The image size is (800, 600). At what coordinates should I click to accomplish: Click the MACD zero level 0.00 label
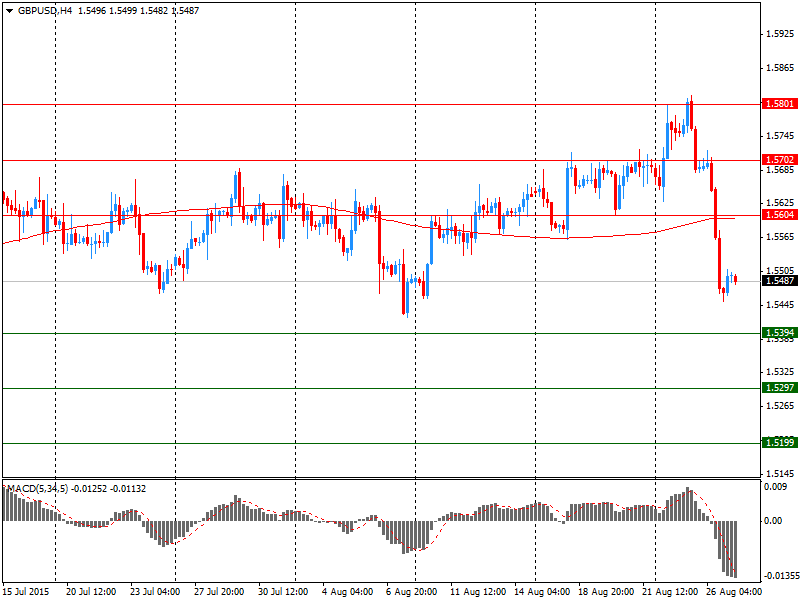click(x=774, y=521)
